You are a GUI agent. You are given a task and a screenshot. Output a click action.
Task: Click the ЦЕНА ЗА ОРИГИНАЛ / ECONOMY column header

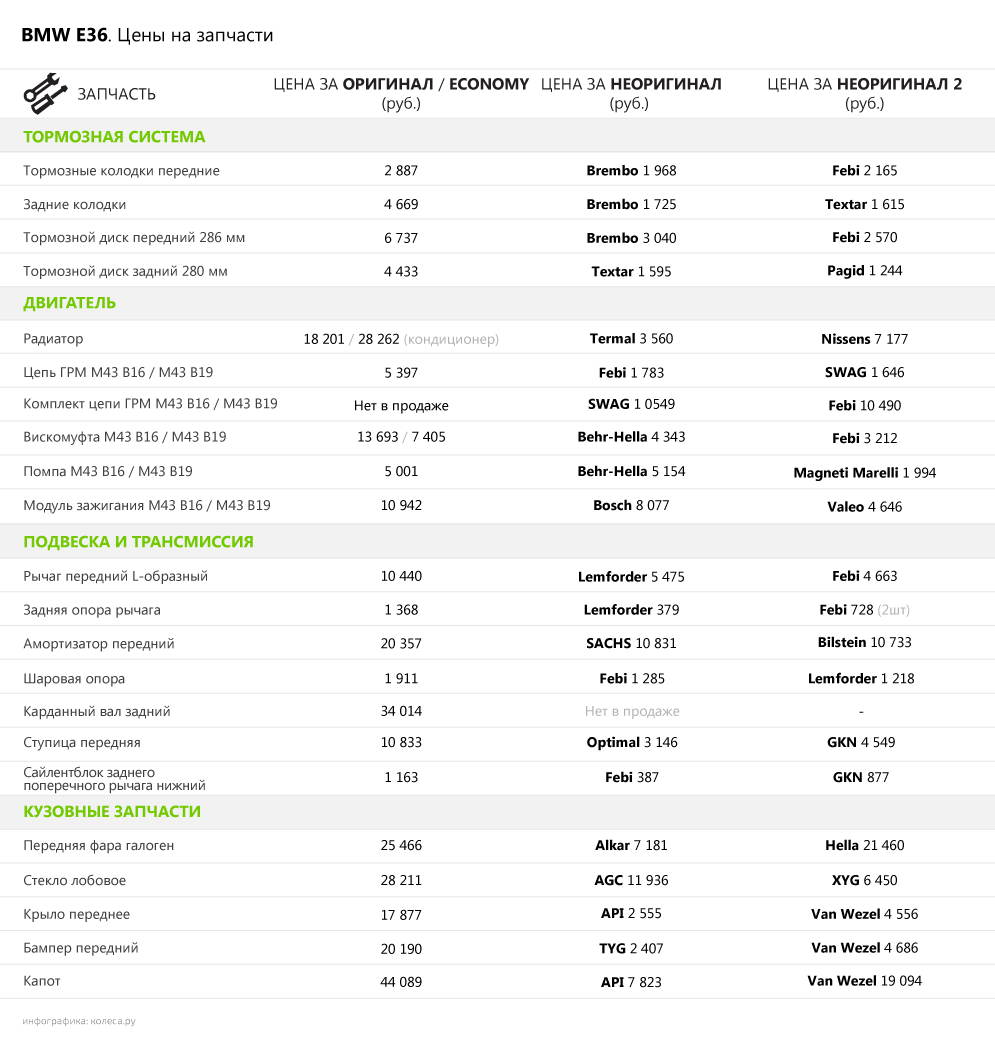[x=401, y=93]
